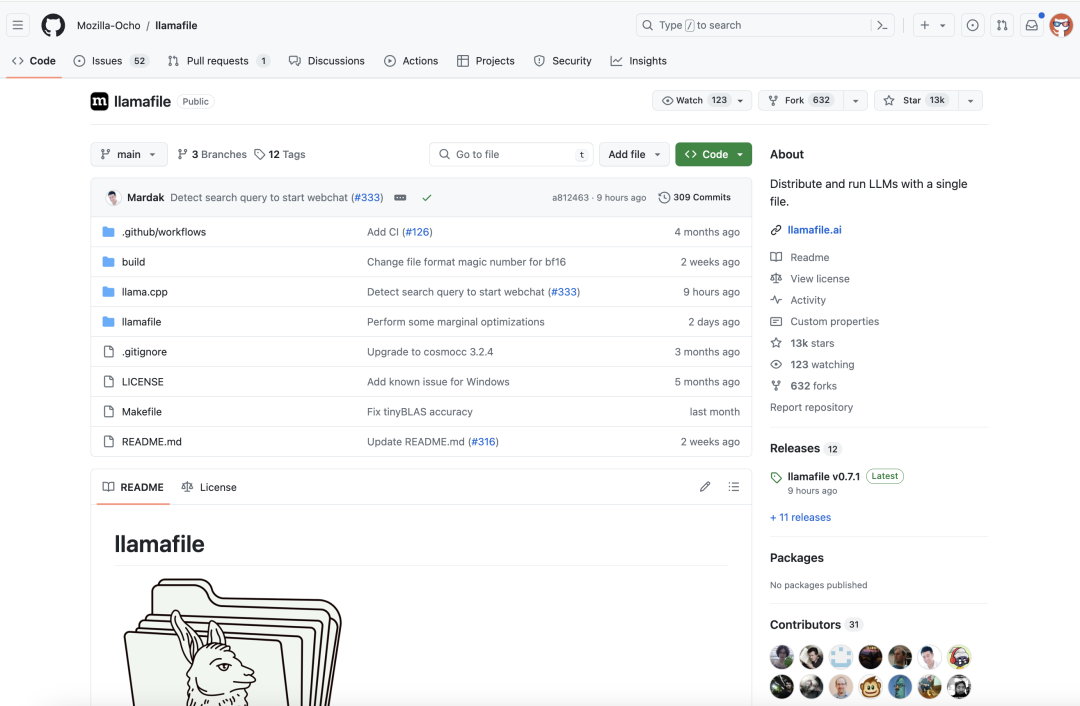Open the Projects tab

pos(486,61)
